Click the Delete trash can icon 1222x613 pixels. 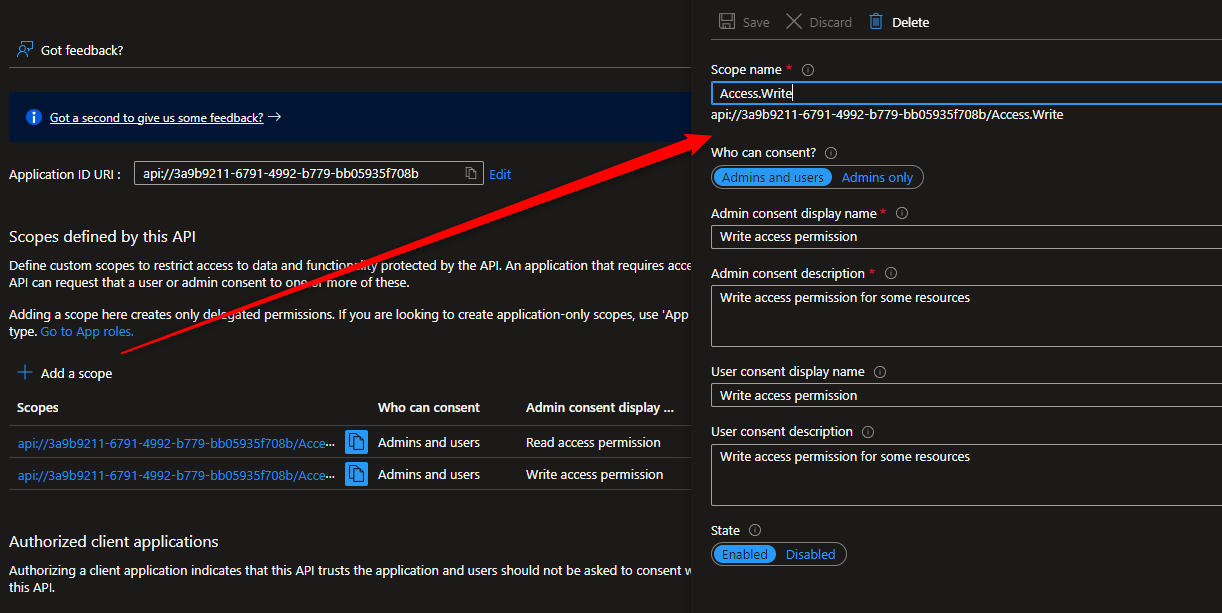point(876,22)
